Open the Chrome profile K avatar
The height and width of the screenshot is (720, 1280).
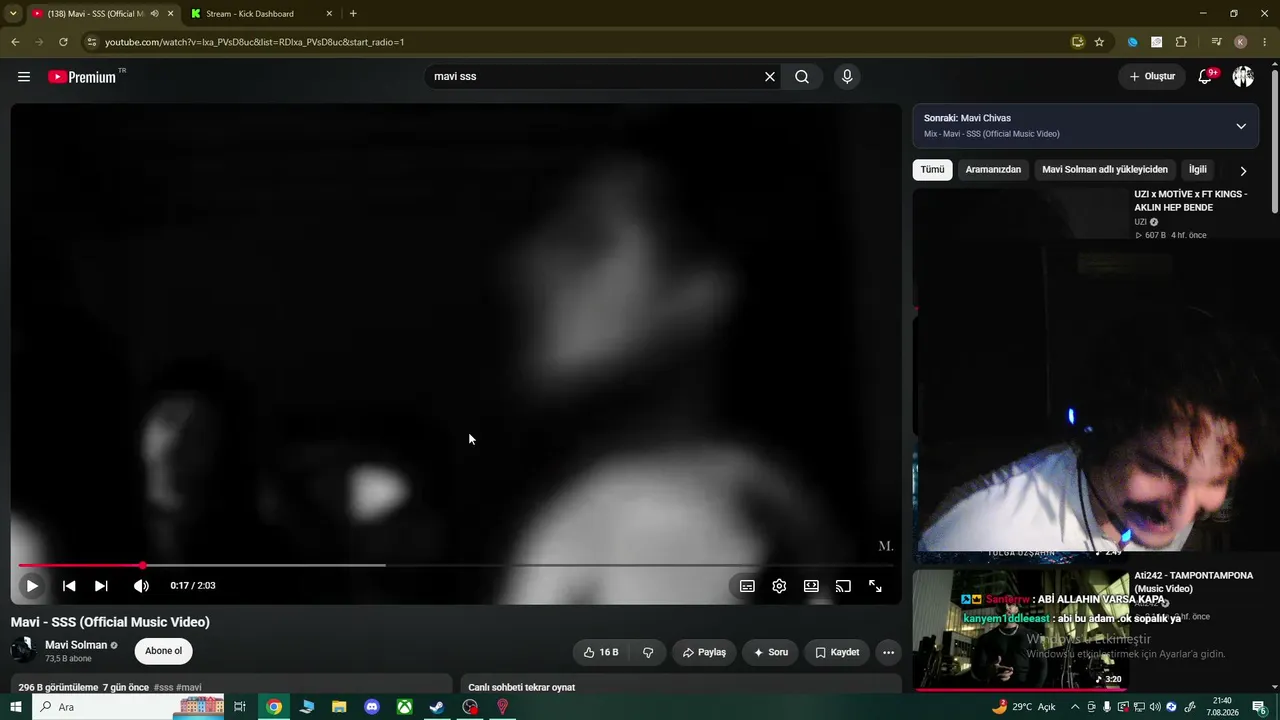1241,42
